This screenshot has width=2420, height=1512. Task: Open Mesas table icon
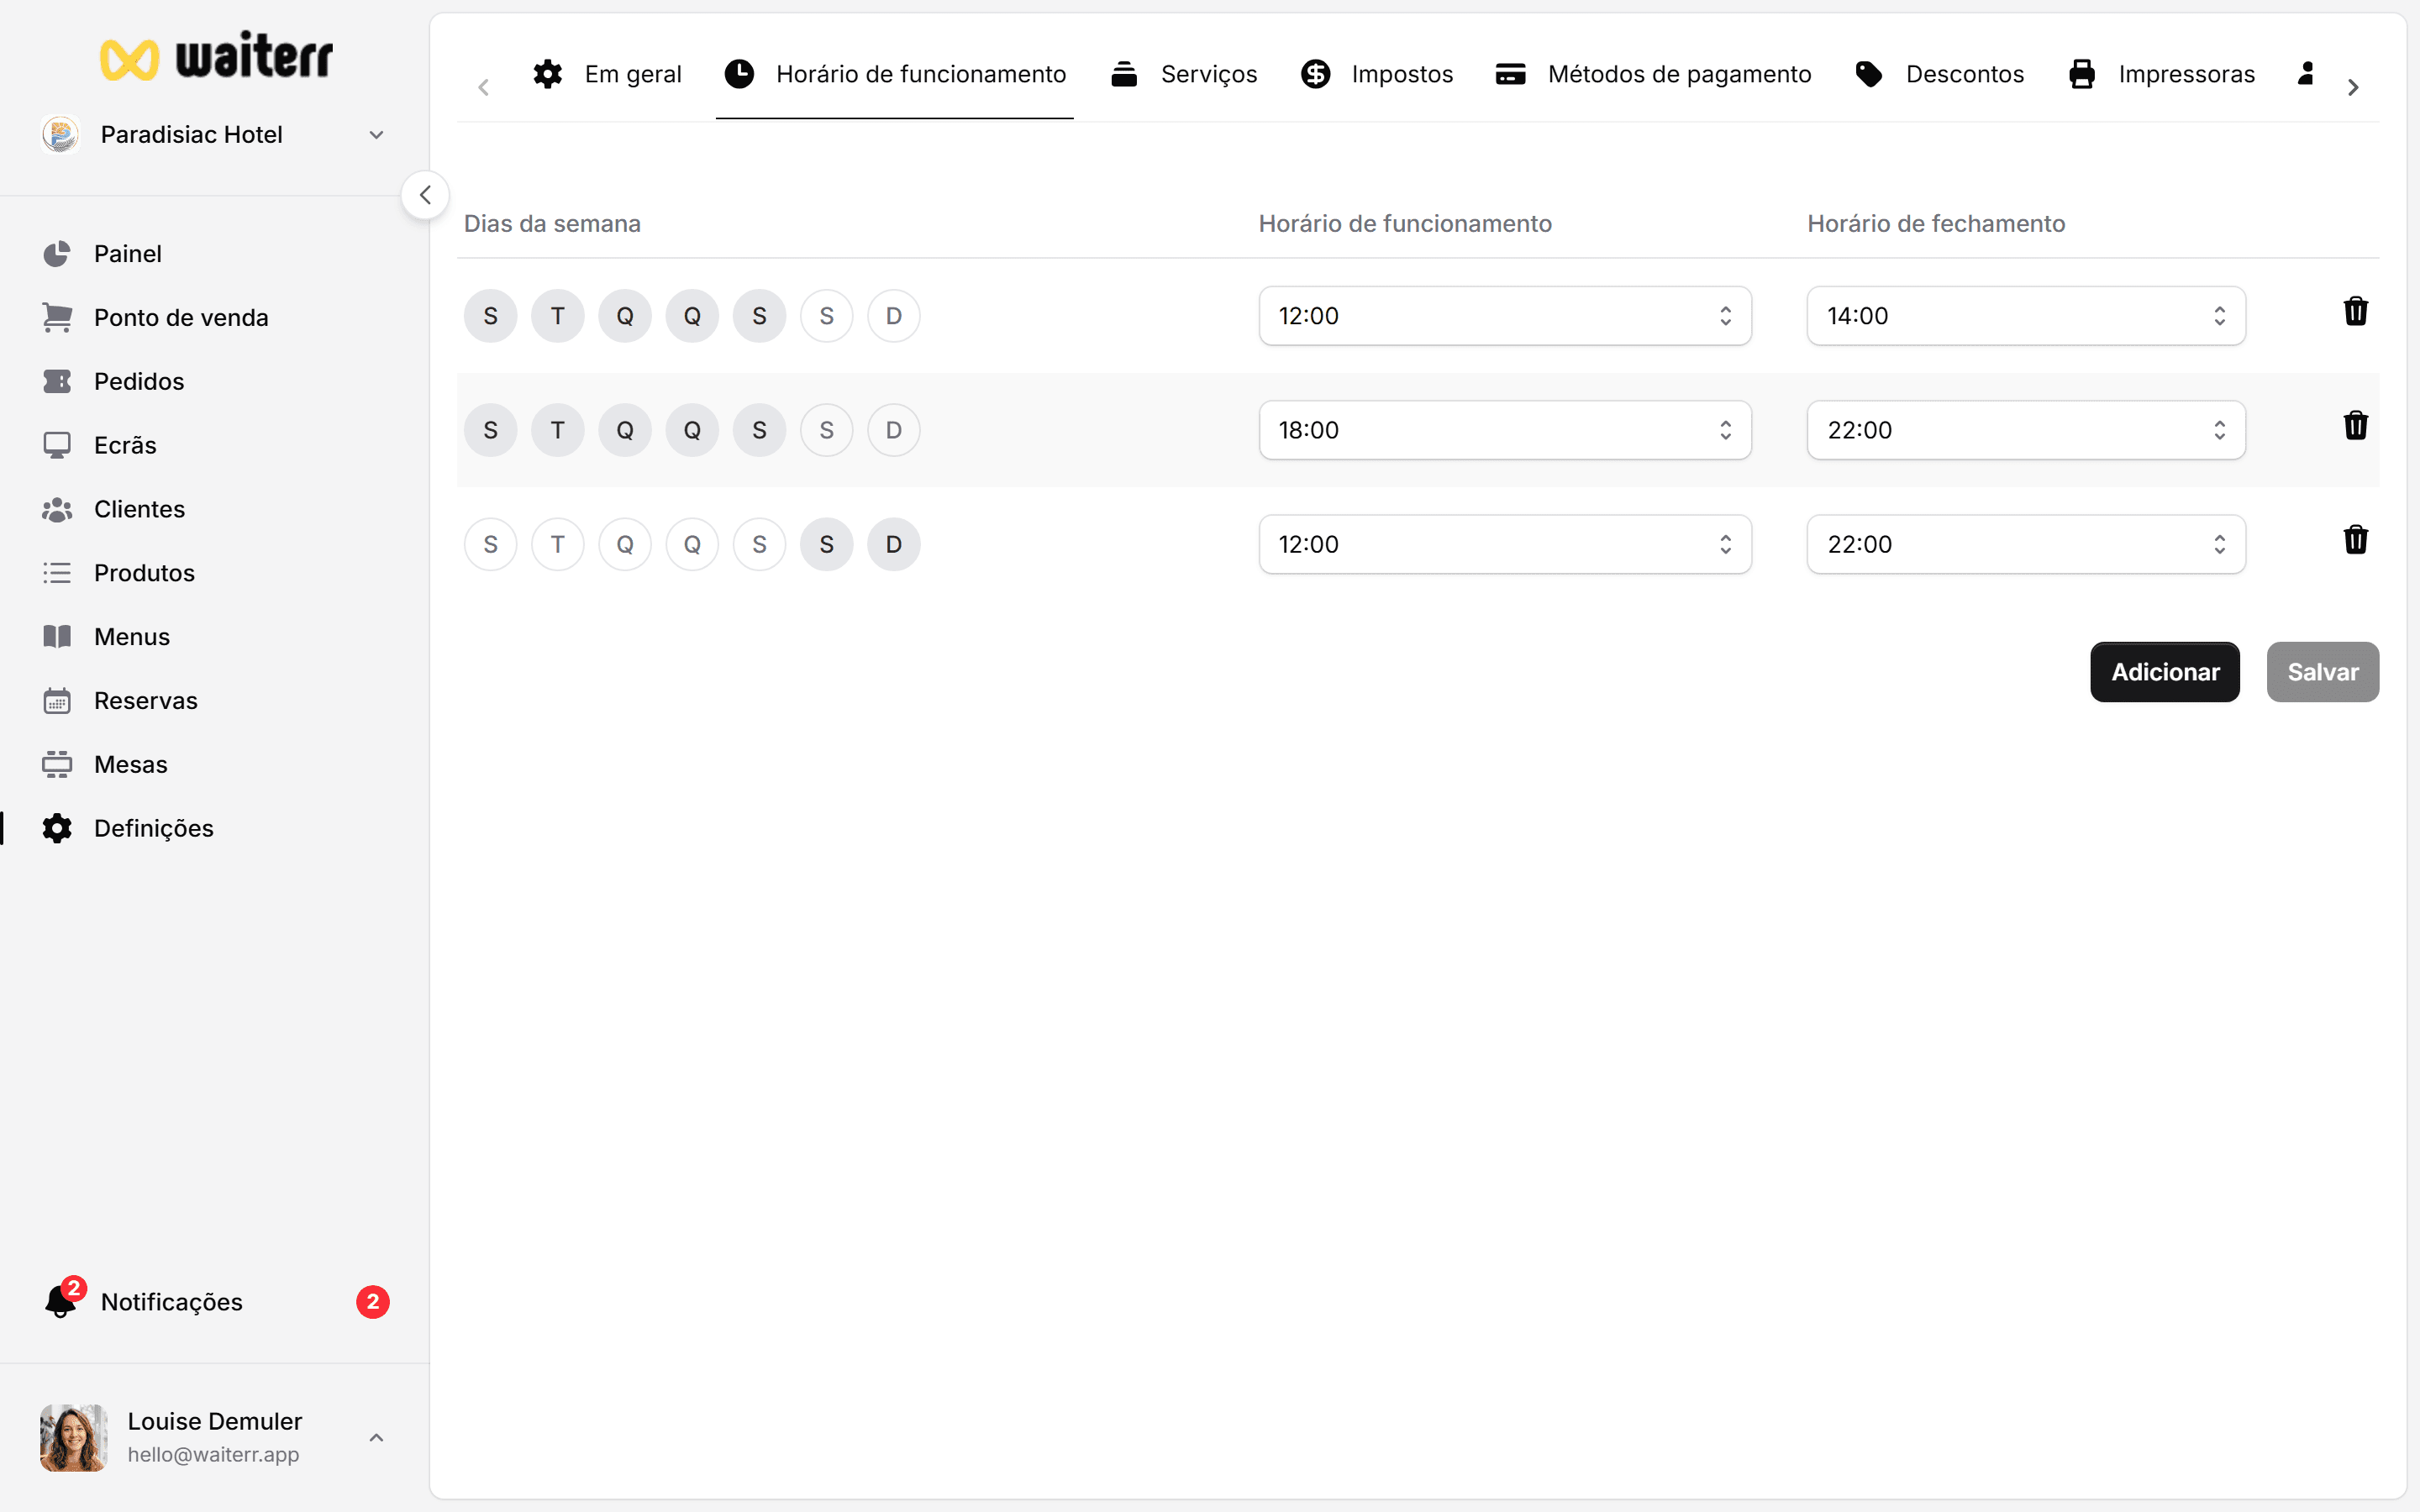57,764
